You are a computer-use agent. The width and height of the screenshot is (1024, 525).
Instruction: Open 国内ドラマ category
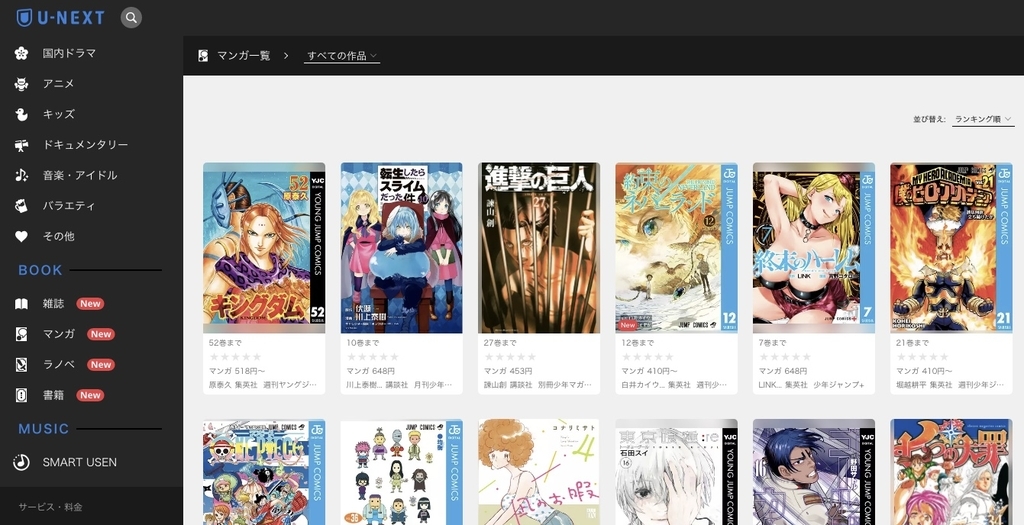click(x=69, y=54)
